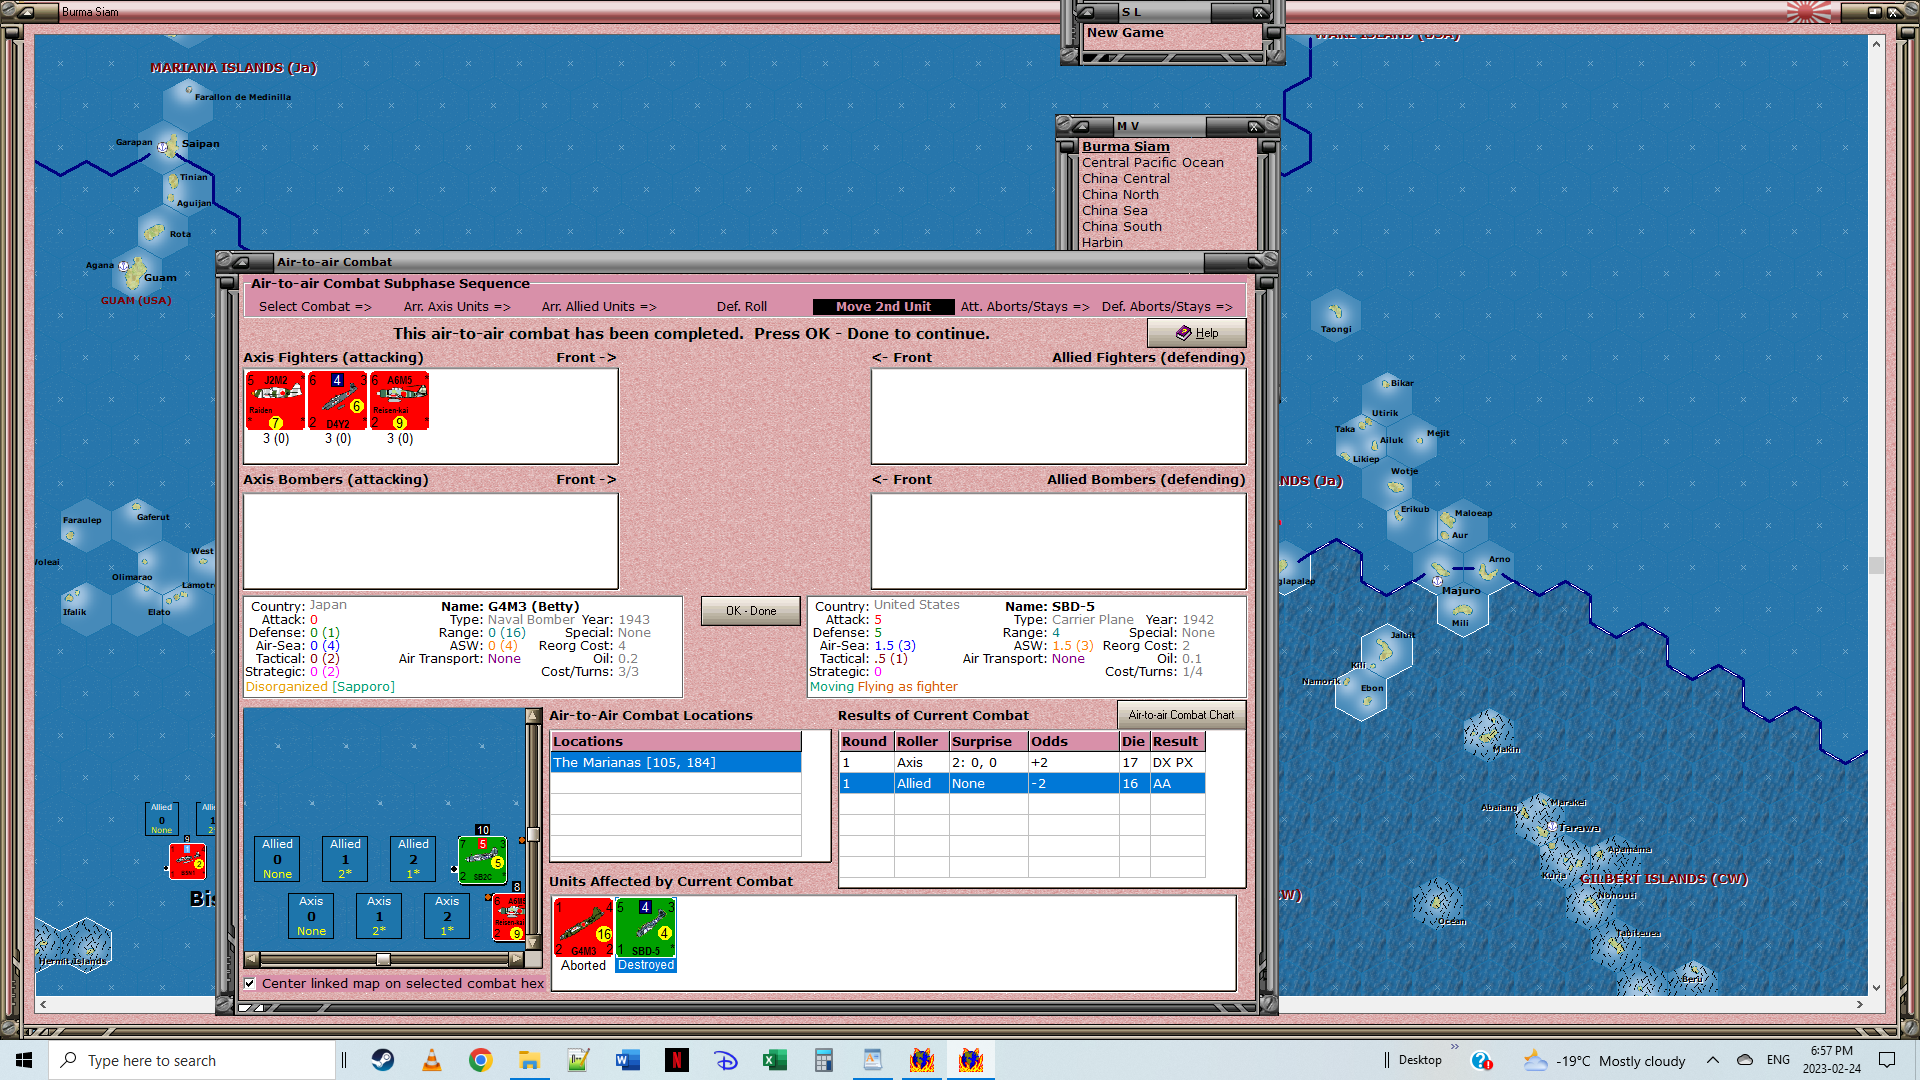
Task: Open Steam from the taskbar
Action: click(x=383, y=1060)
